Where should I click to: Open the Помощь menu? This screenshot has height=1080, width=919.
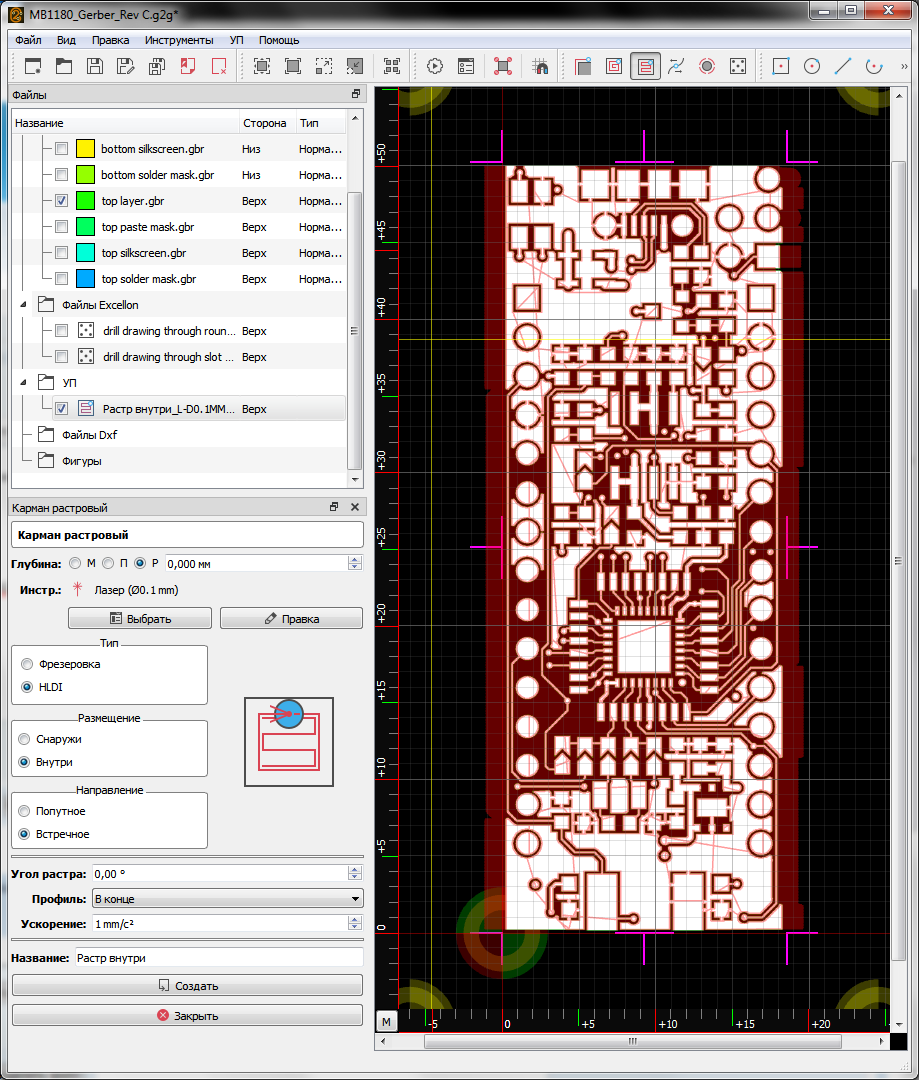click(x=279, y=40)
